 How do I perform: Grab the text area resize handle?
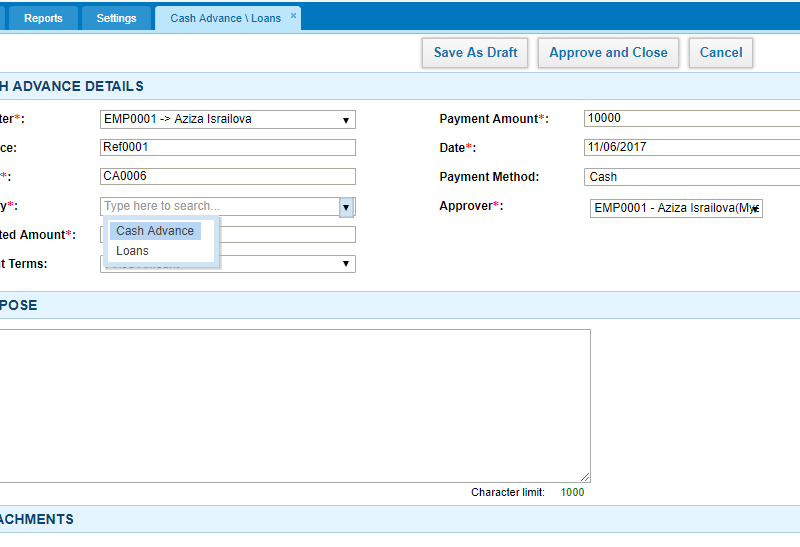[x=585, y=477]
